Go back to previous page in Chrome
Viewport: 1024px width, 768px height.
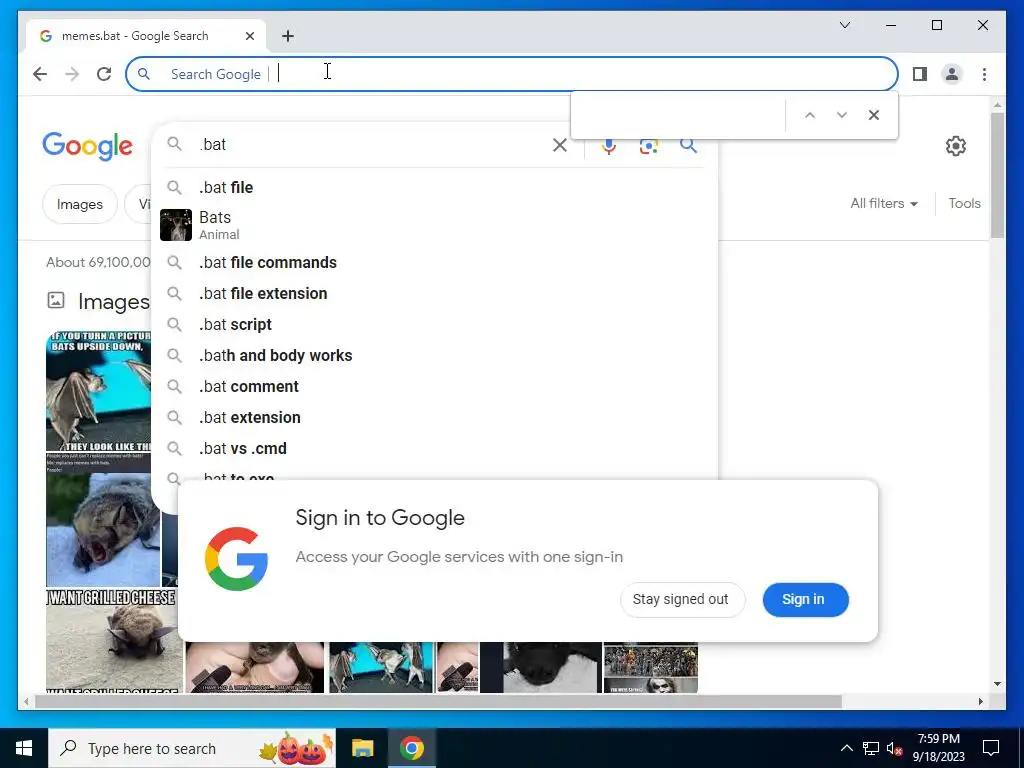[x=40, y=74]
